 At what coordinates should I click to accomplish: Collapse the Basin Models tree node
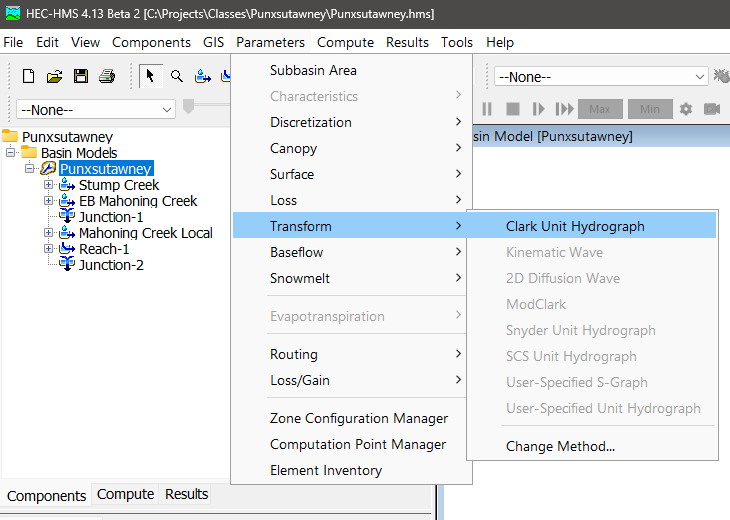(x=10, y=152)
